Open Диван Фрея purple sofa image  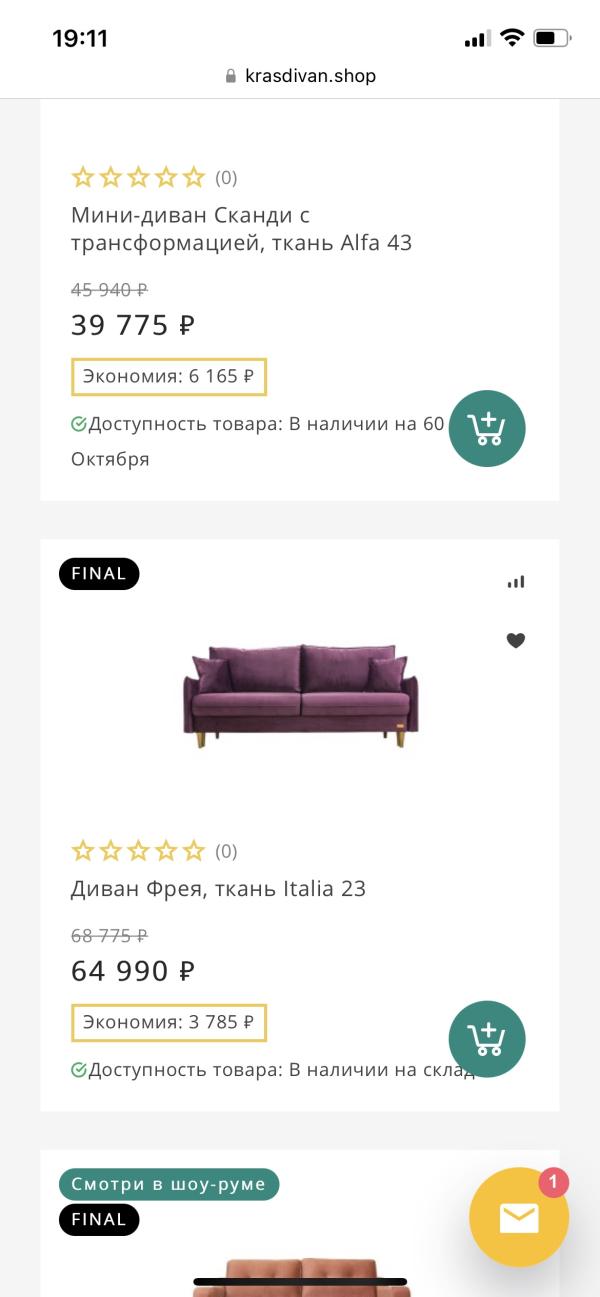[300, 696]
